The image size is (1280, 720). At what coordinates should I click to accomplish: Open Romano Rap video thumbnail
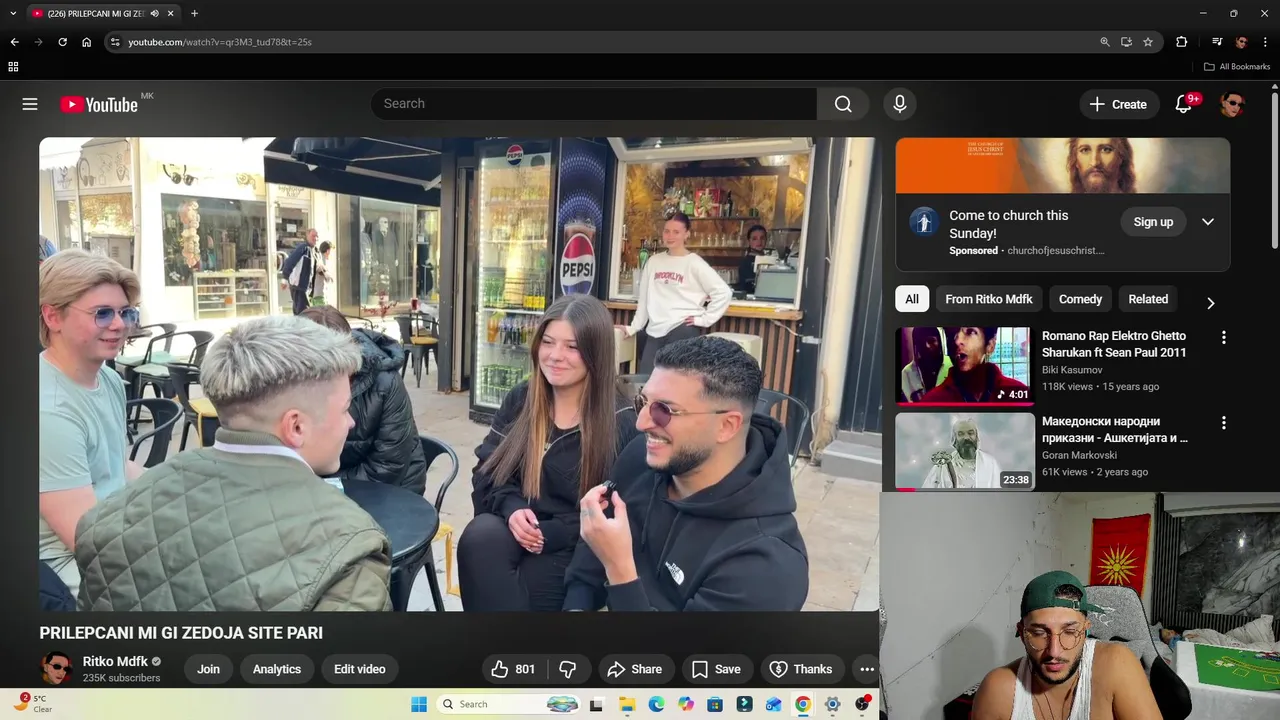point(964,365)
